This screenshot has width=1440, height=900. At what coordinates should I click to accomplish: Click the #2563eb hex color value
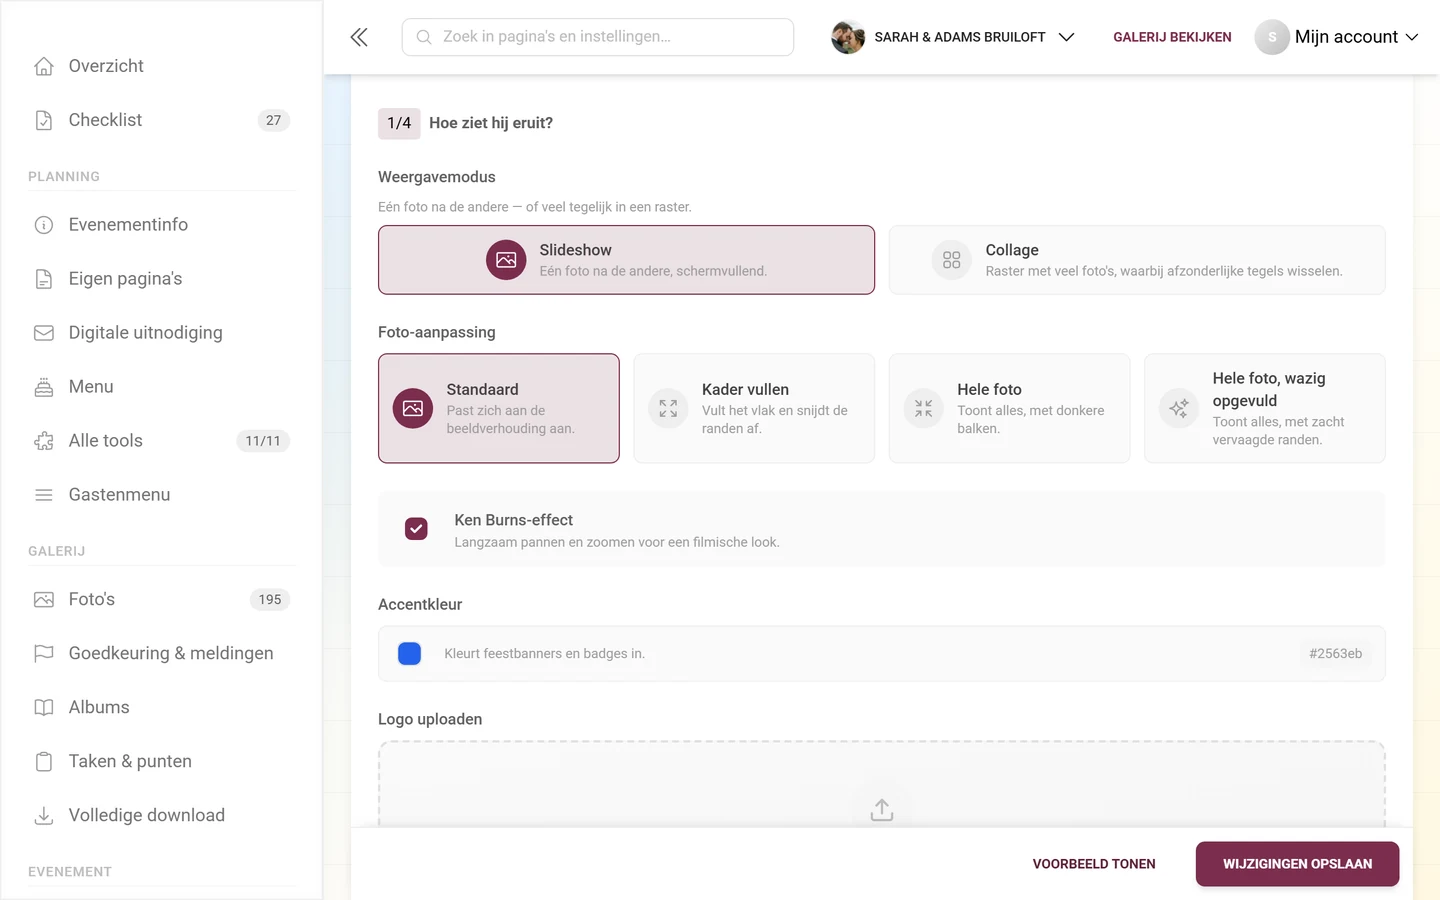[1335, 654]
